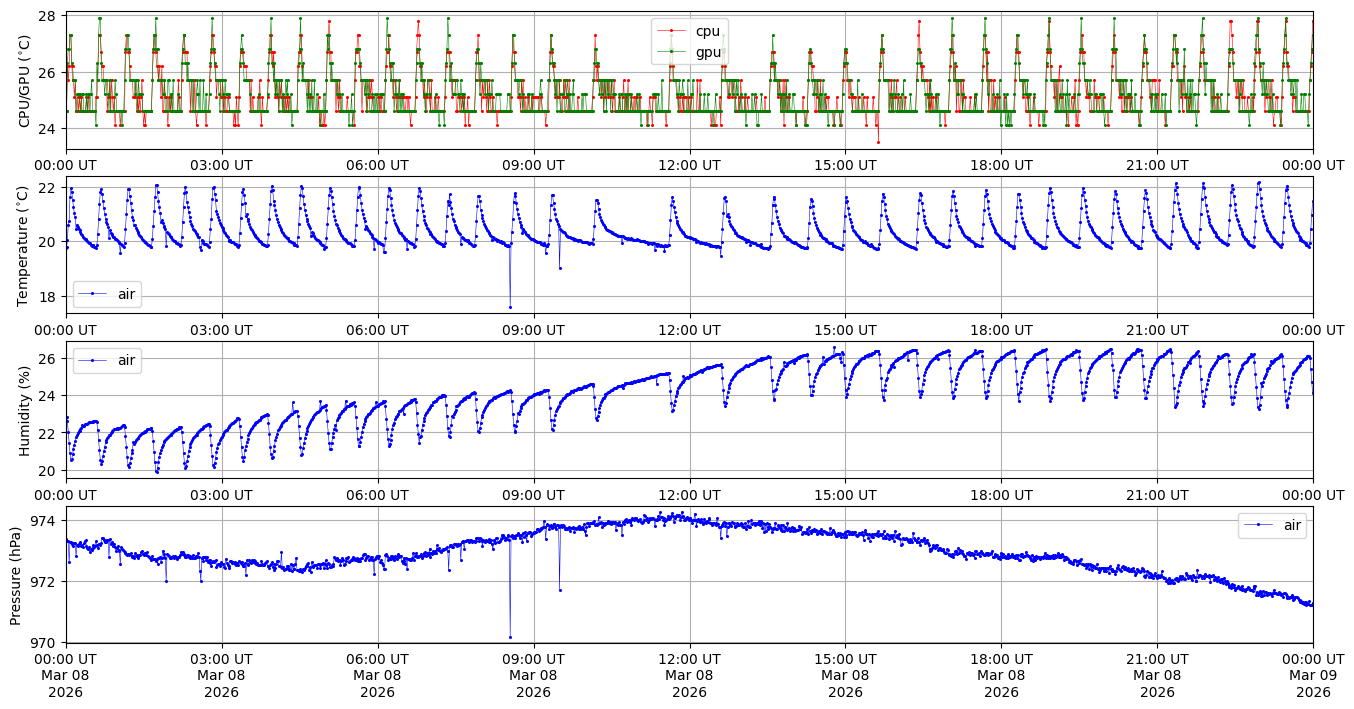Image resolution: width=1354 pixels, height=709 pixels.
Task: Click the lowest red cpu point below 24 °C
Action: [x=878, y=142]
